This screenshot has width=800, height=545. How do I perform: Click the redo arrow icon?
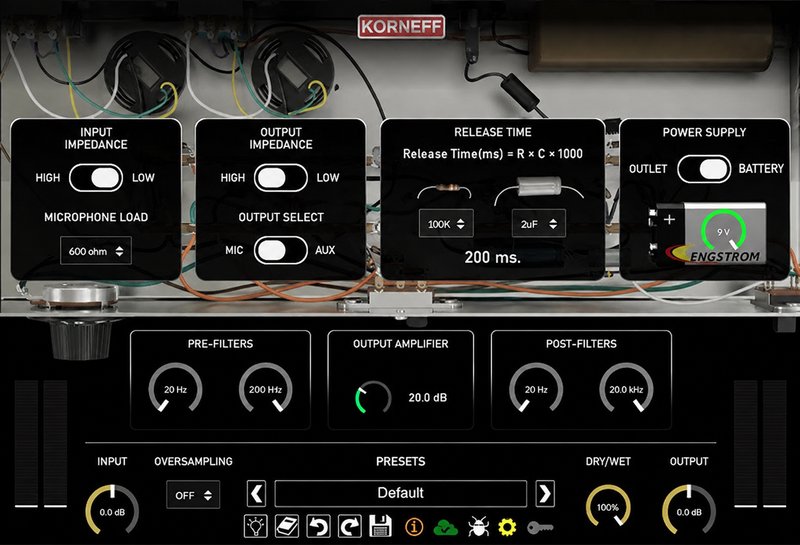(x=349, y=526)
